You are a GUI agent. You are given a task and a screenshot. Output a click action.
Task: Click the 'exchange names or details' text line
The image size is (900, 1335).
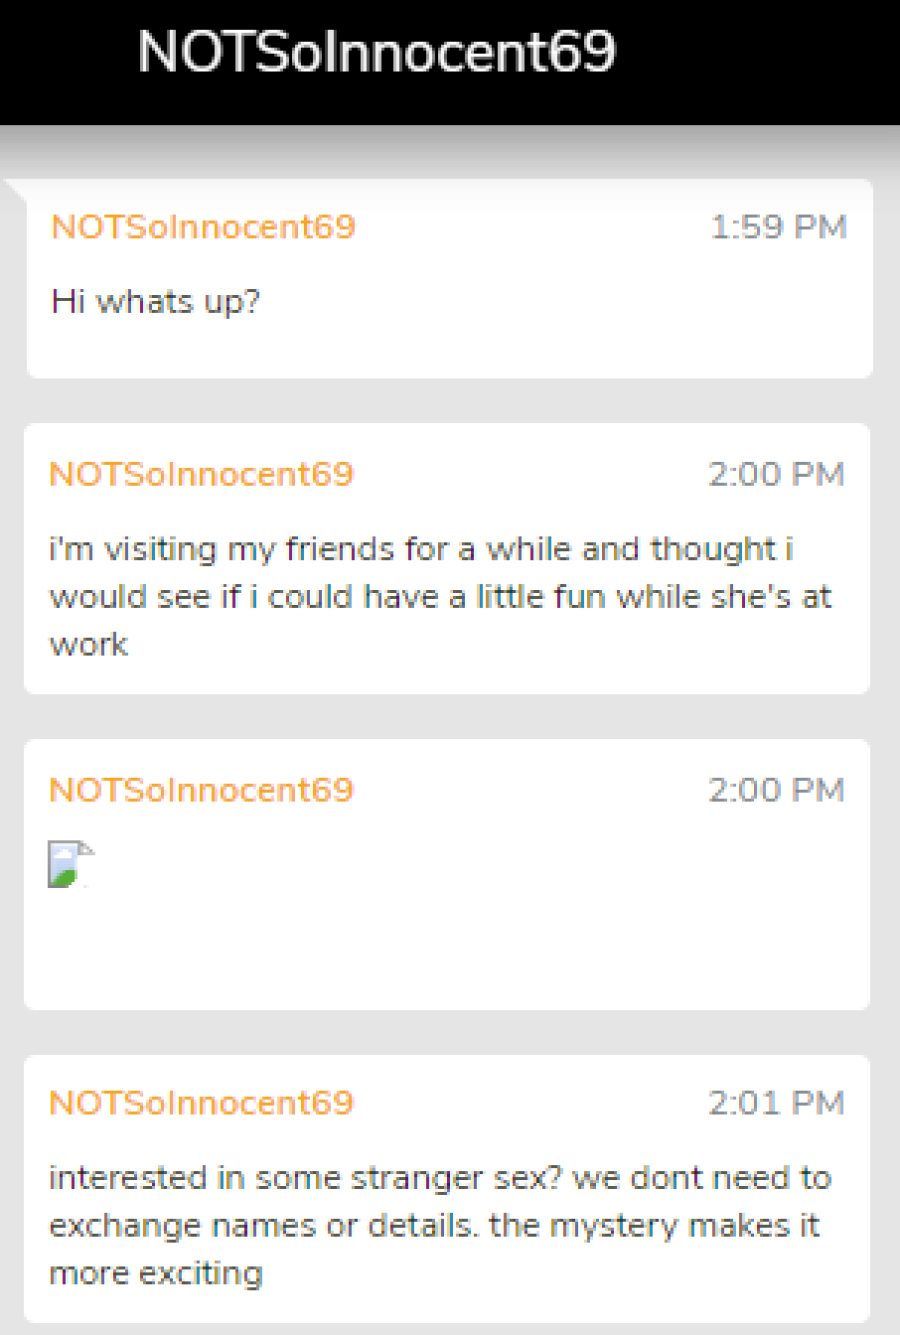[x=435, y=1226]
